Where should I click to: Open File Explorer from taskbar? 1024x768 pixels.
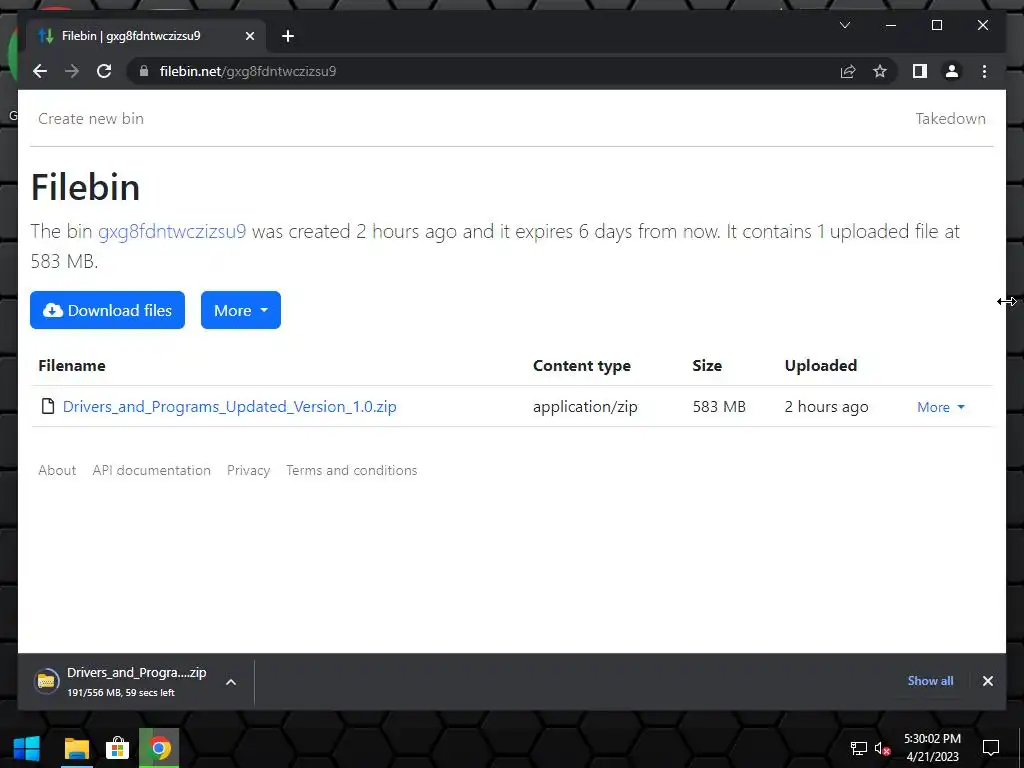pos(76,748)
